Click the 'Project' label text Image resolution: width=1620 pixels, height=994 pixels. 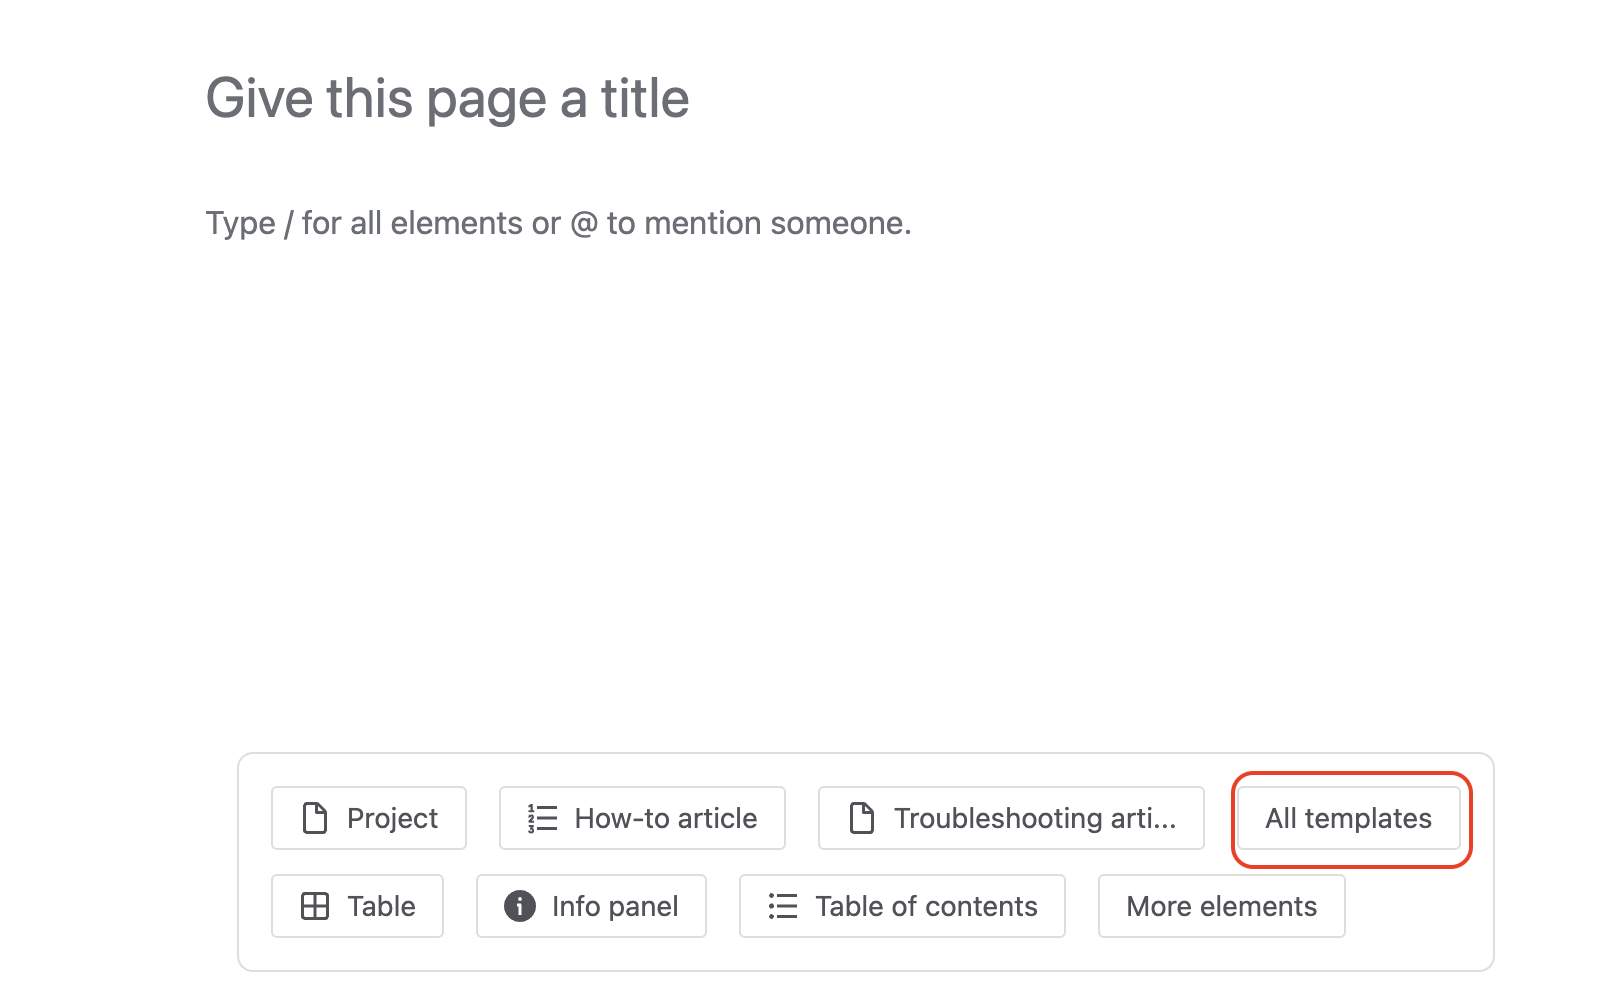coord(392,818)
